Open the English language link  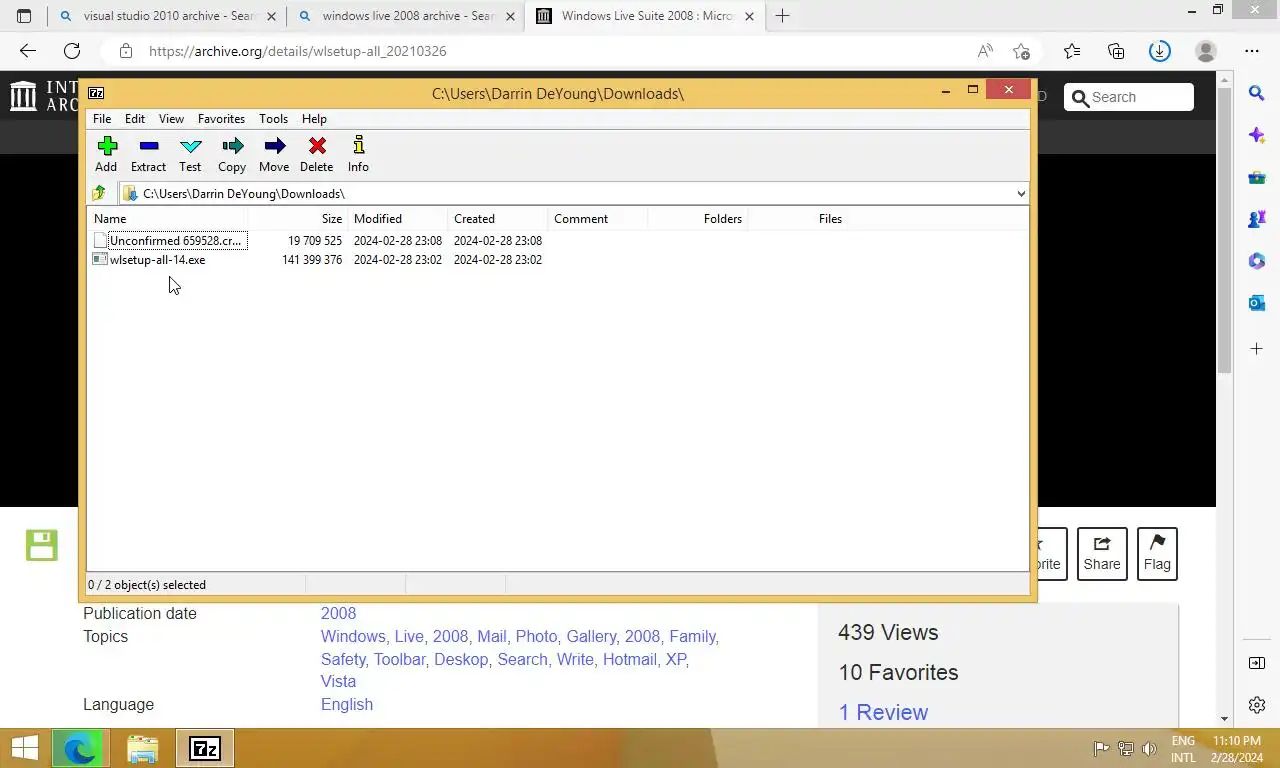coord(347,704)
